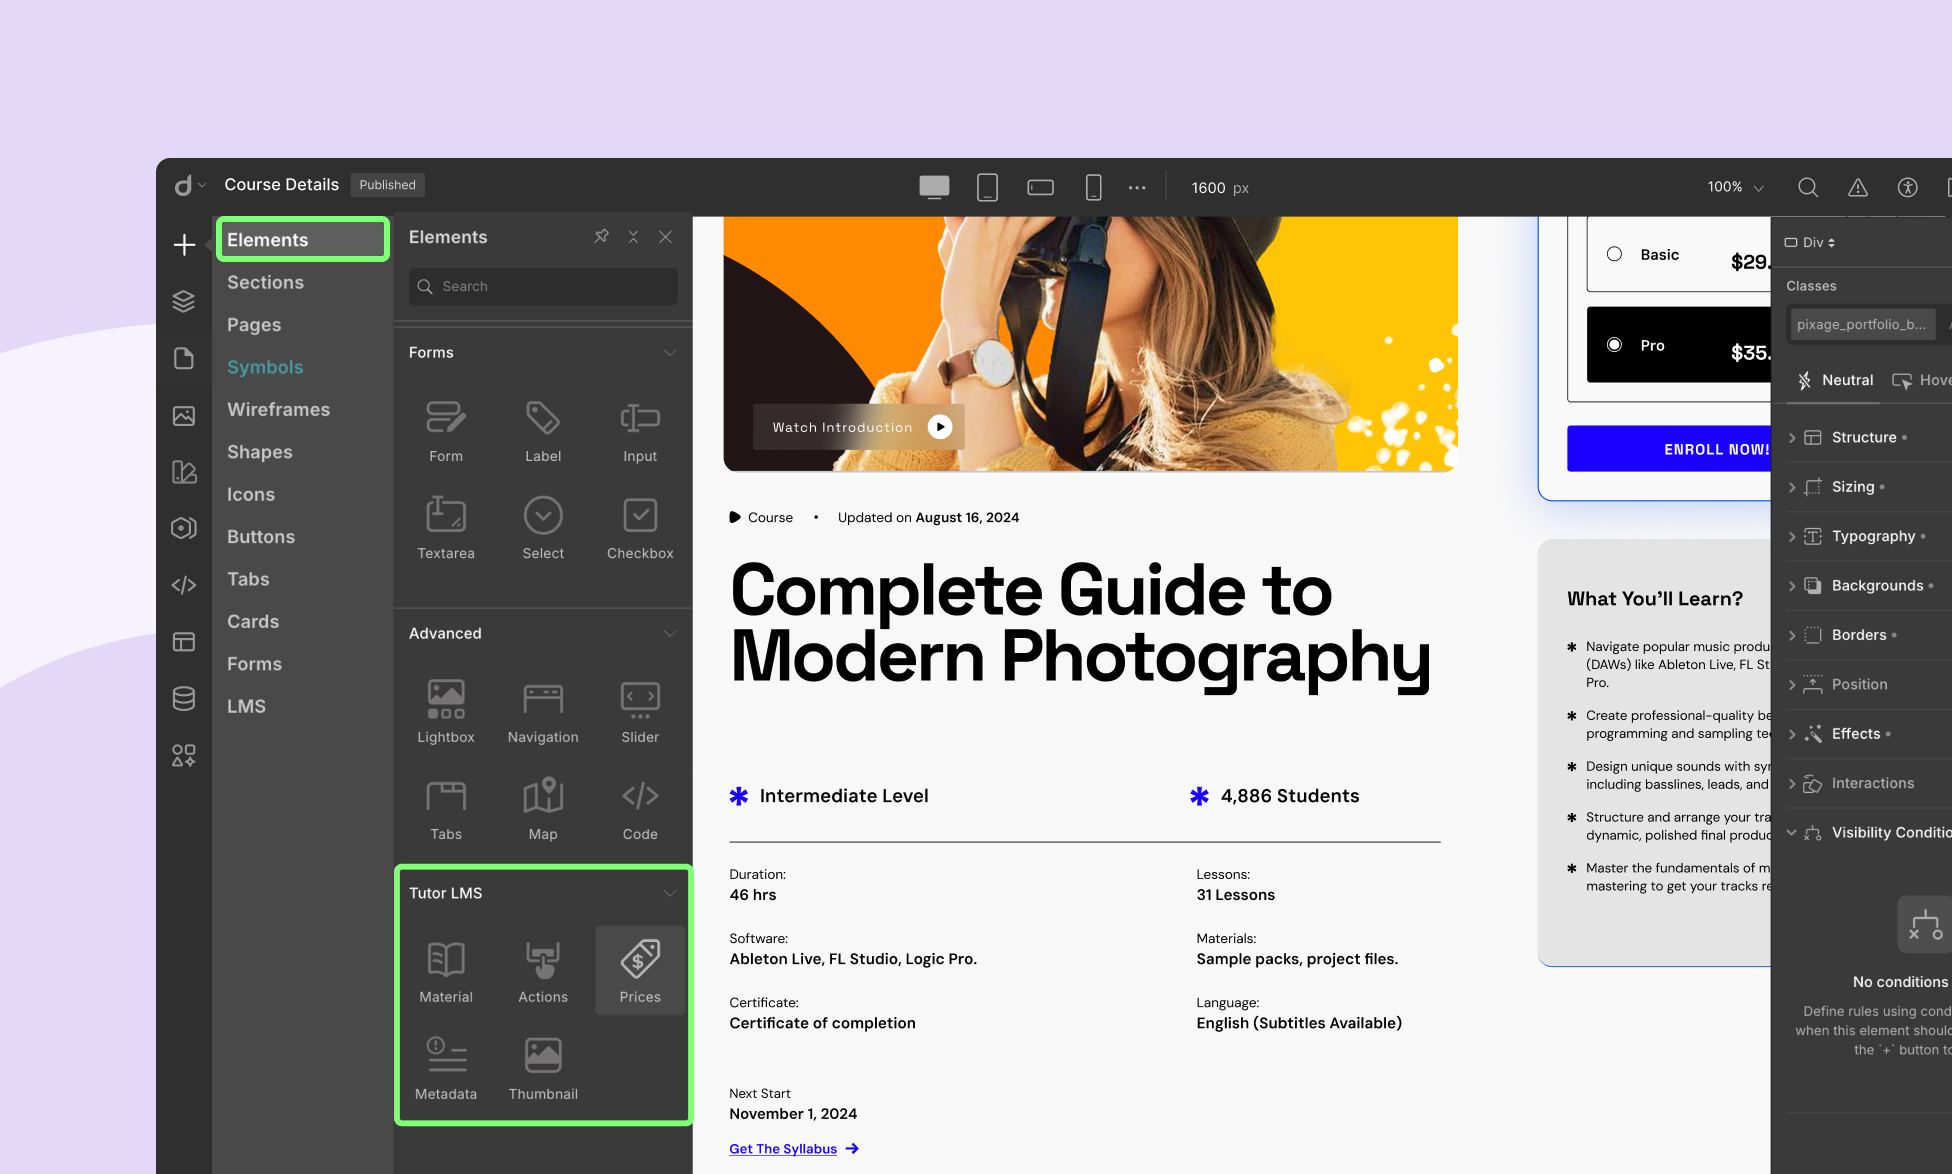
Task: Add the Slider element
Action: (640, 712)
